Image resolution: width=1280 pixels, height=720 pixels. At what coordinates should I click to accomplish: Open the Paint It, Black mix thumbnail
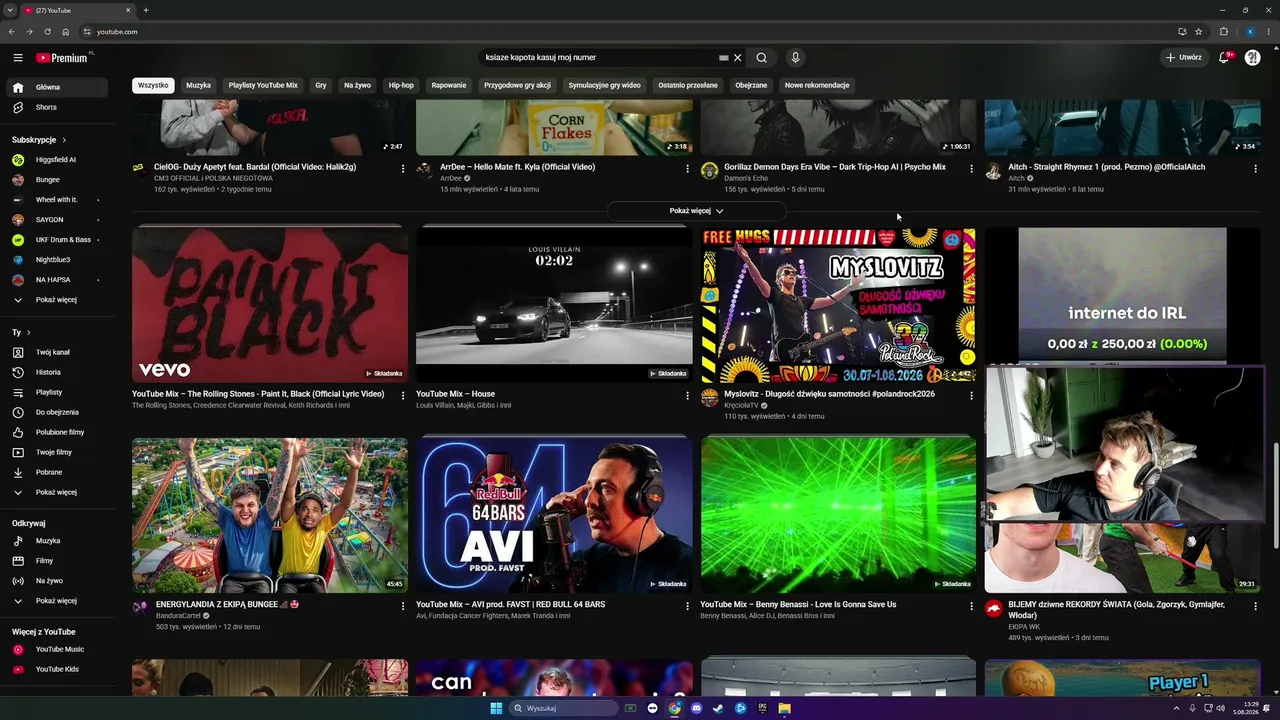270,304
